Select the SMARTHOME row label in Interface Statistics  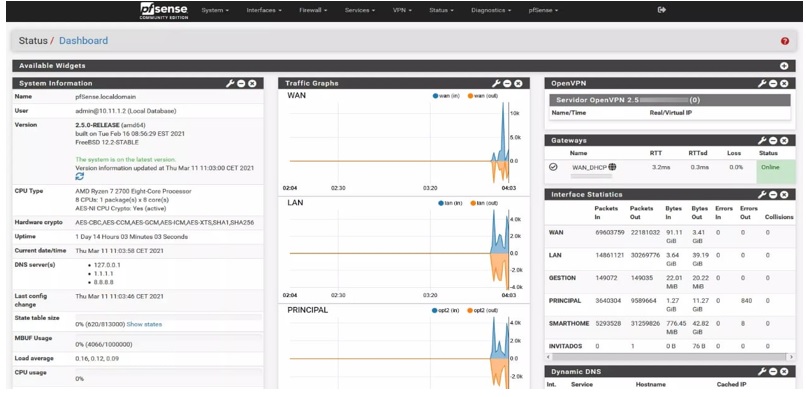coord(569,323)
